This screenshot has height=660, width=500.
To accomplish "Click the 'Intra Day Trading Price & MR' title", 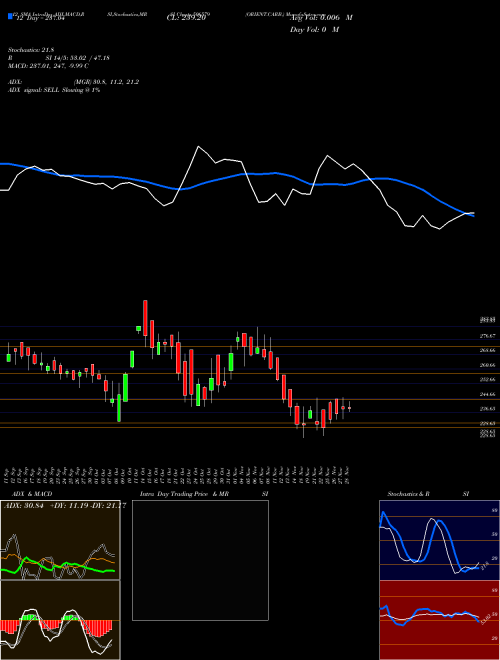I will tap(184, 494).
